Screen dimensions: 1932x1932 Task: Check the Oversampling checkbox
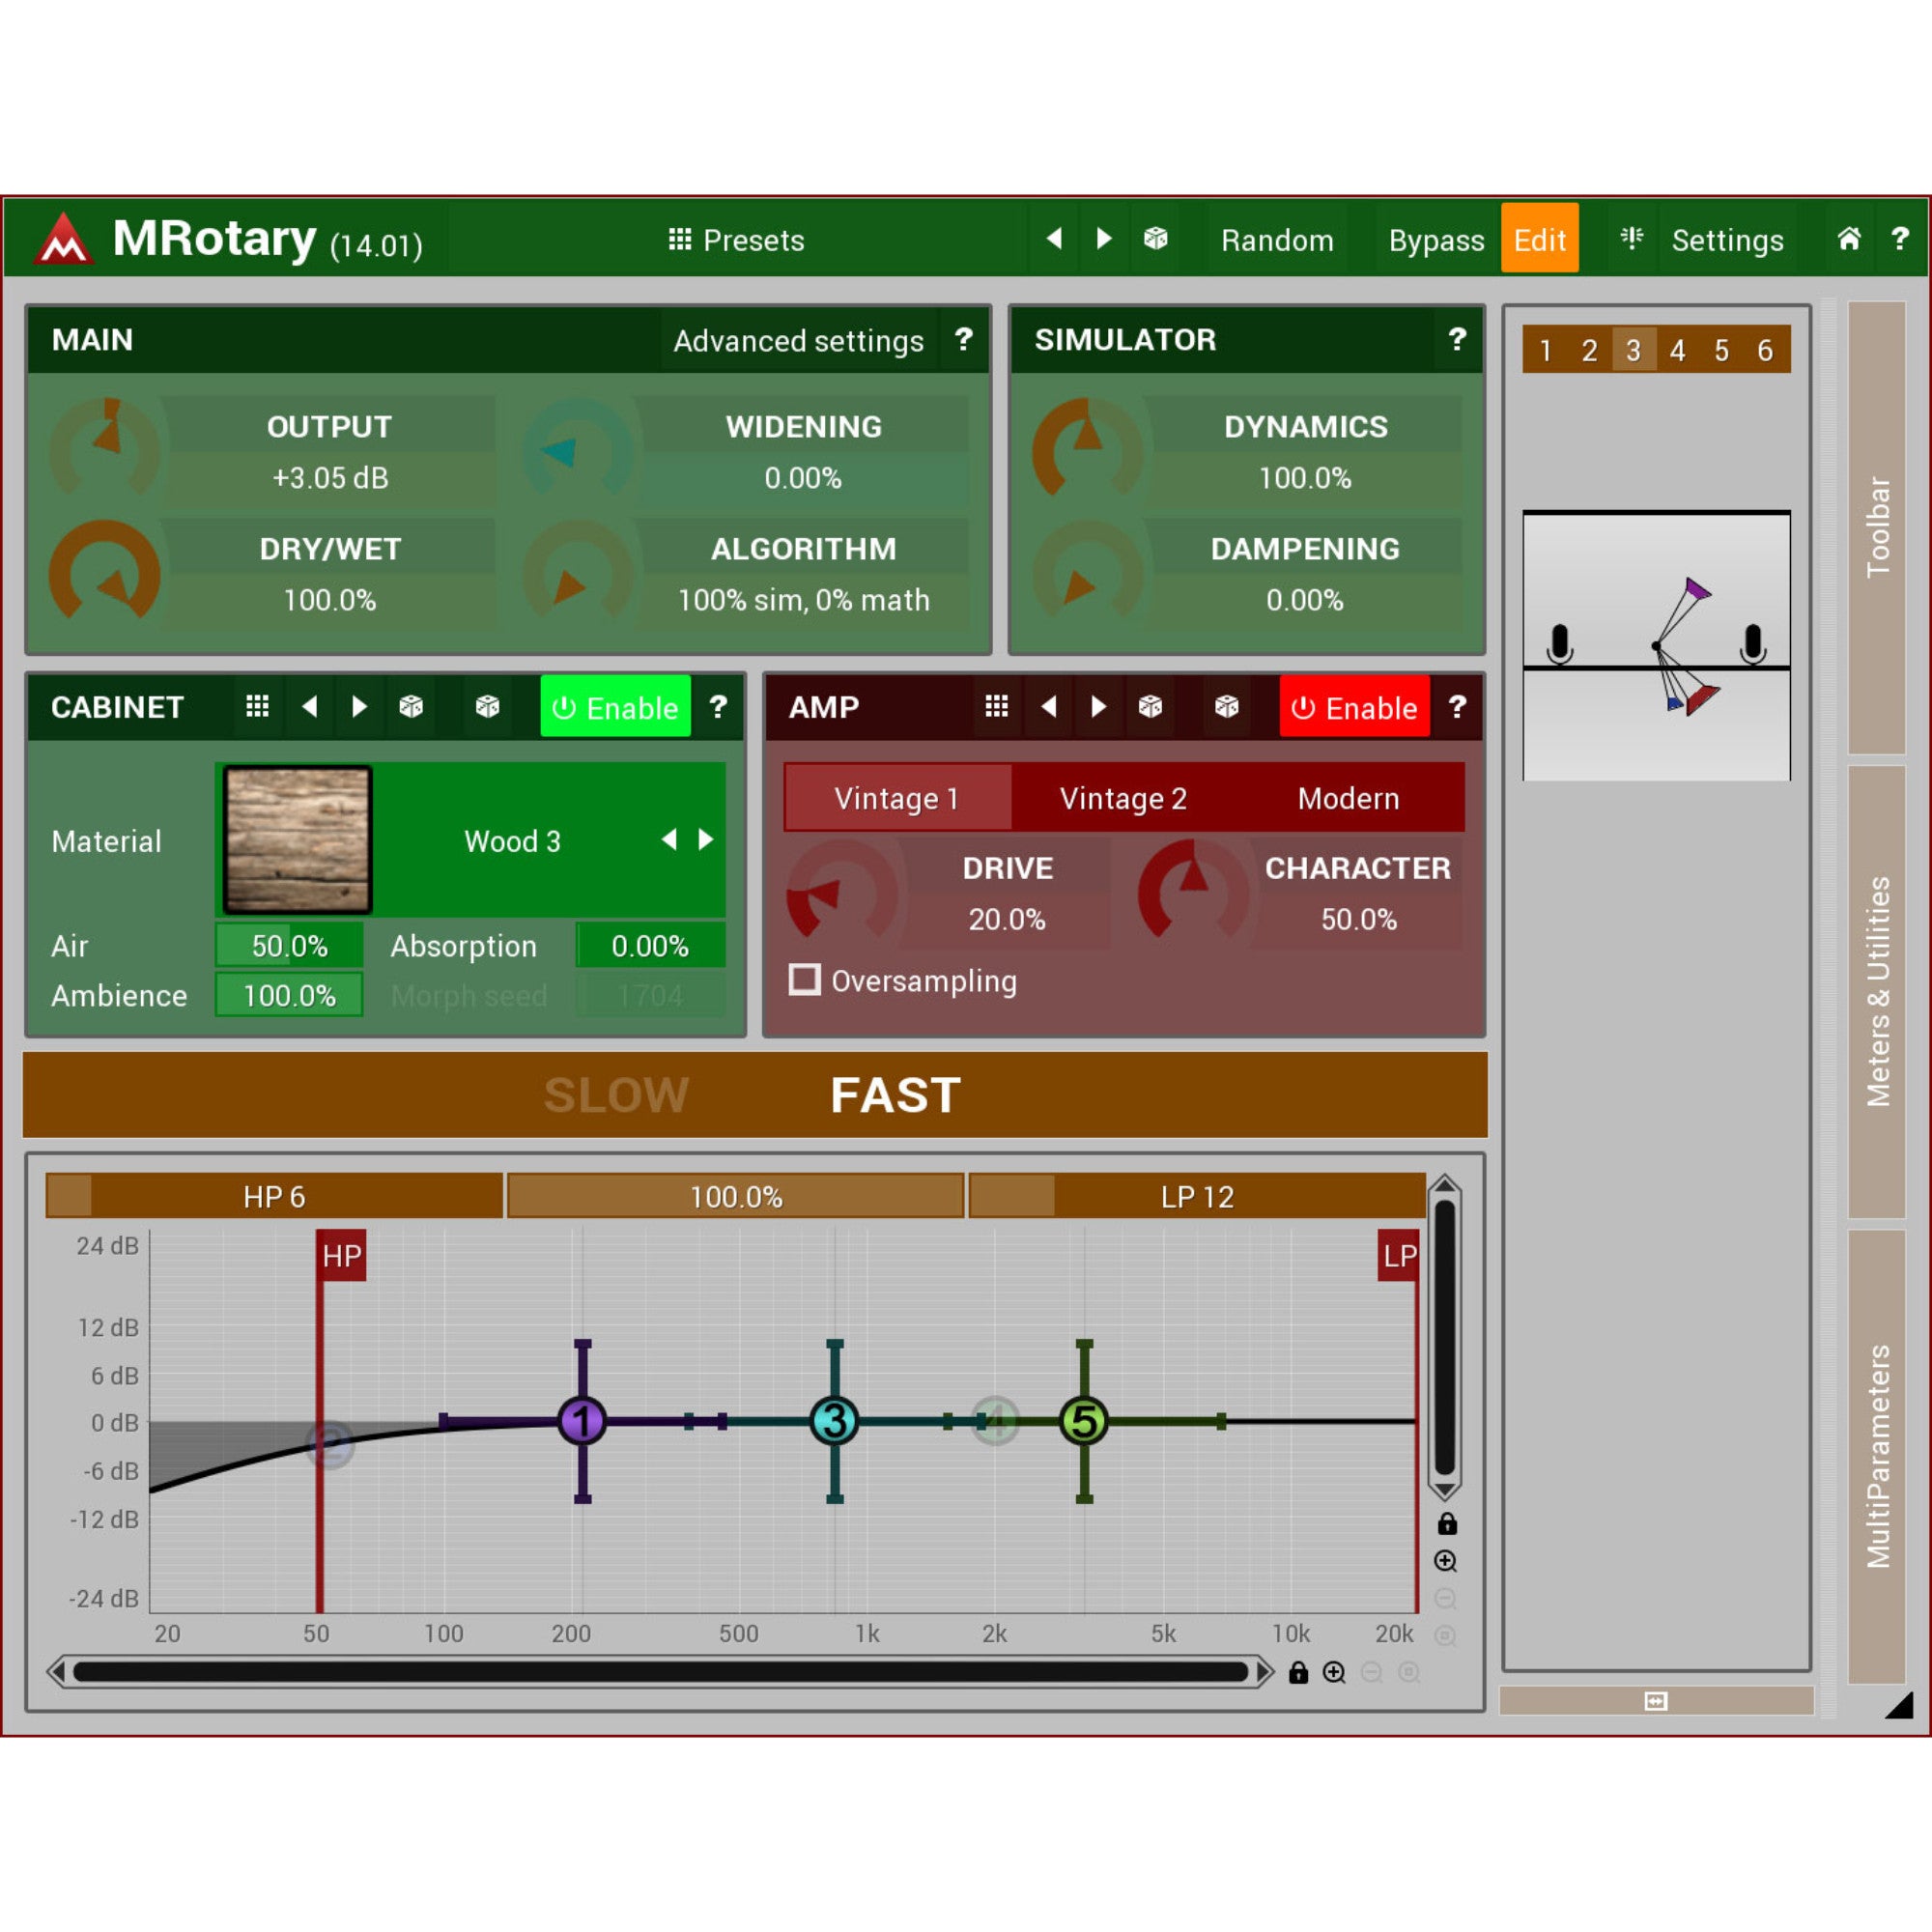[x=804, y=980]
